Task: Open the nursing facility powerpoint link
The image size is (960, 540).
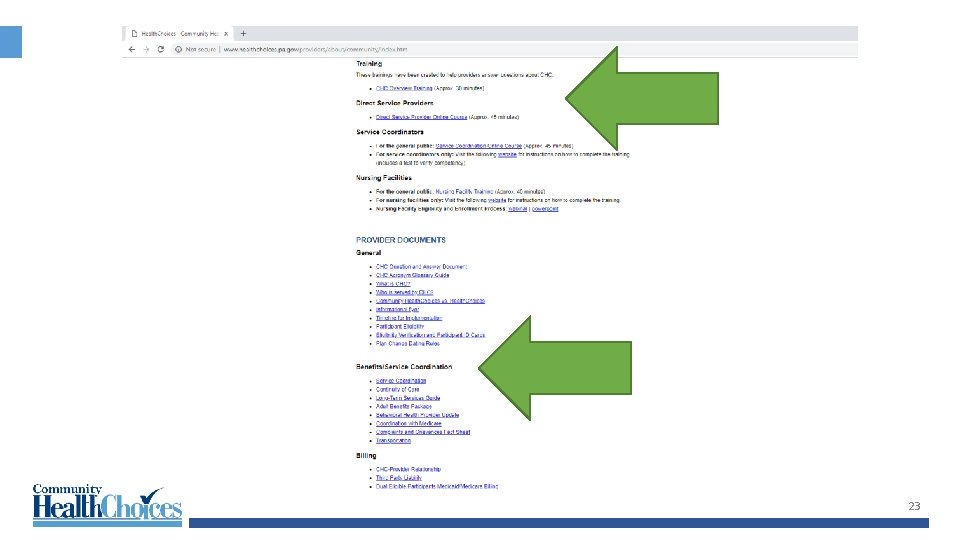Action: [545, 209]
